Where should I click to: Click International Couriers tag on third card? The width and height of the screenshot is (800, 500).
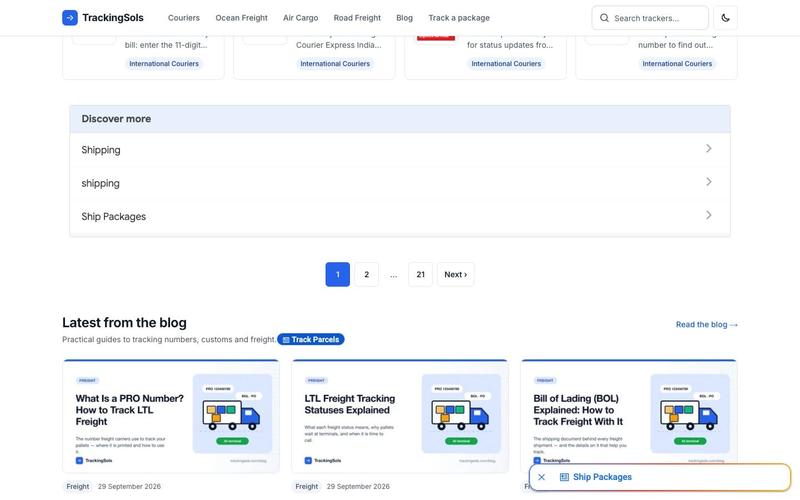506,64
